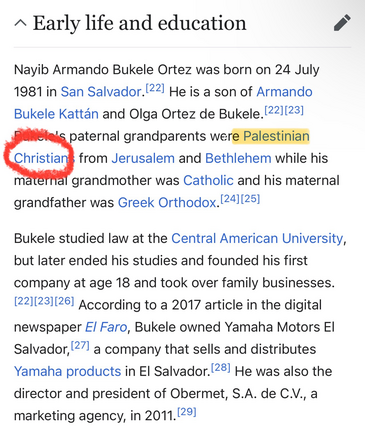
Task: Collapse the Early life and education section
Action: click(21, 23)
